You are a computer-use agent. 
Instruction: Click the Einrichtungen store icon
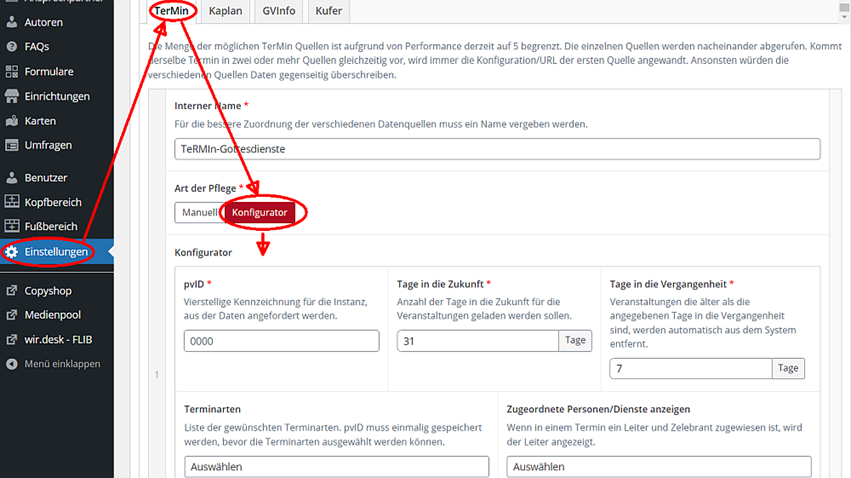click(x=12, y=96)
